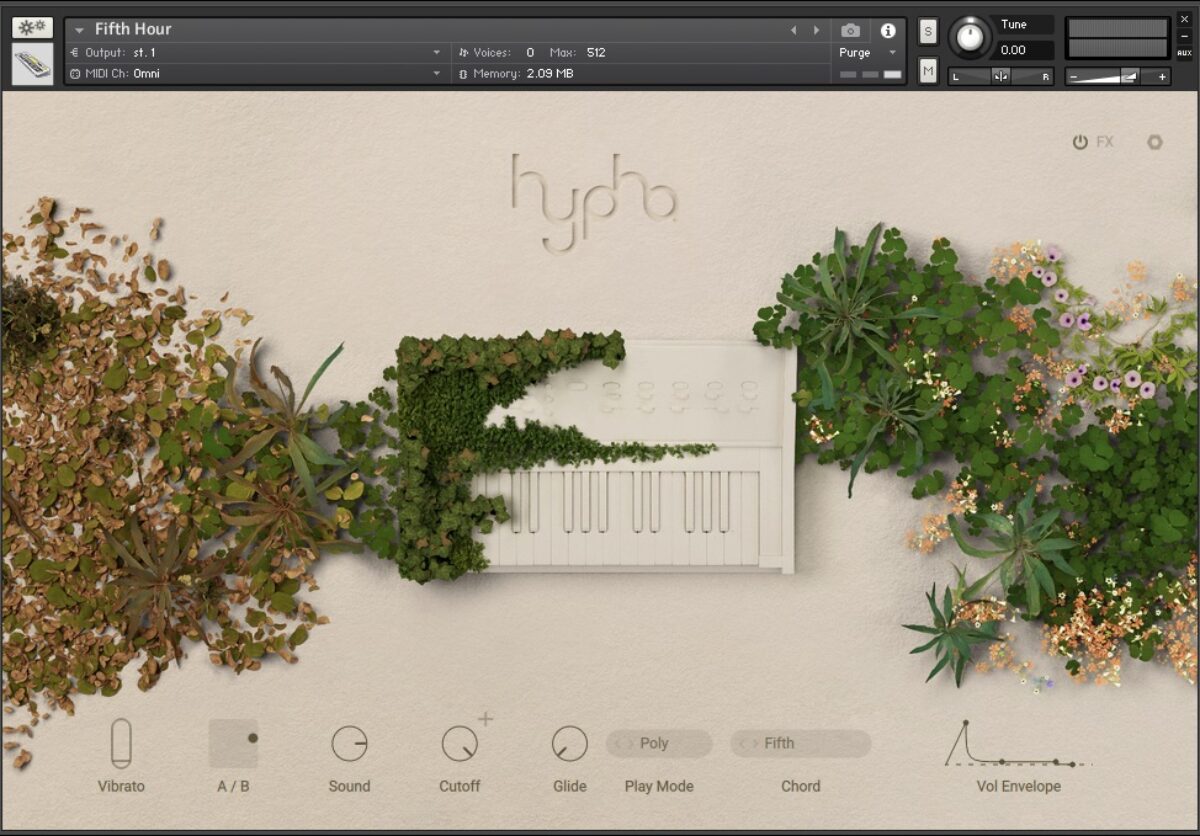Click the Voices count value 0

[x=530, y=52]
